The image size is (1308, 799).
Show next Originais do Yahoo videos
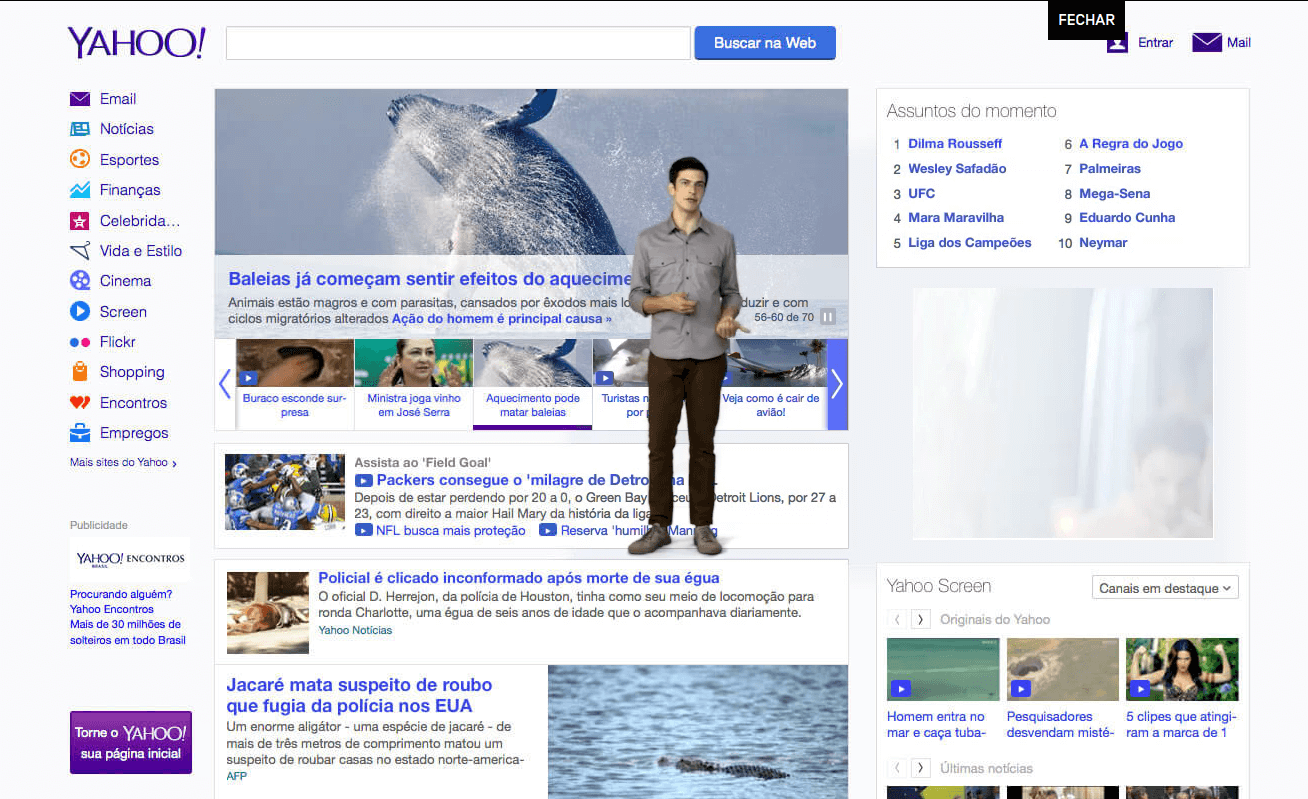921,620
